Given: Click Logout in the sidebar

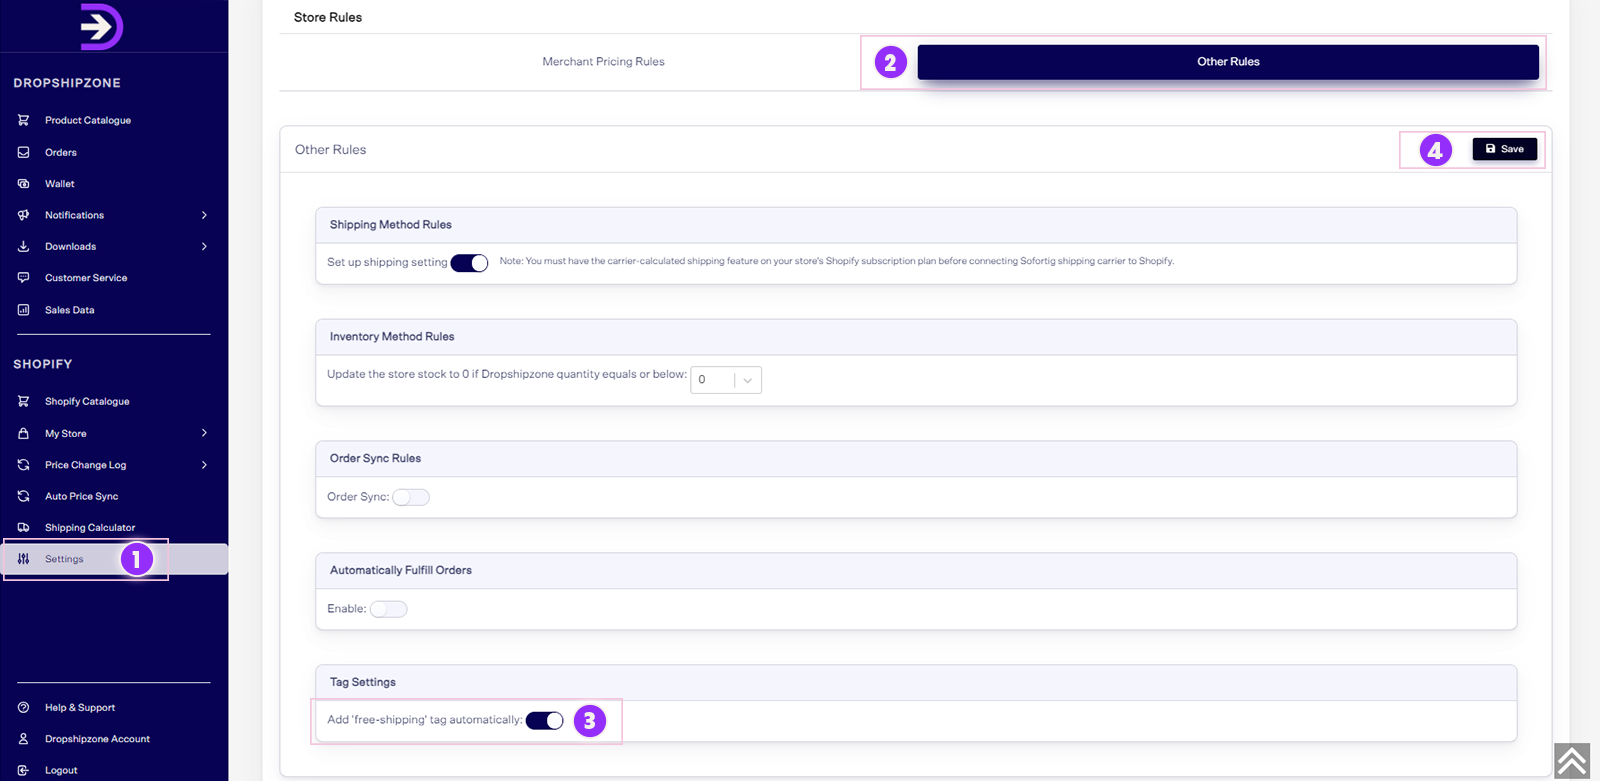Looking at the screenshot, I should pos(61,770).
